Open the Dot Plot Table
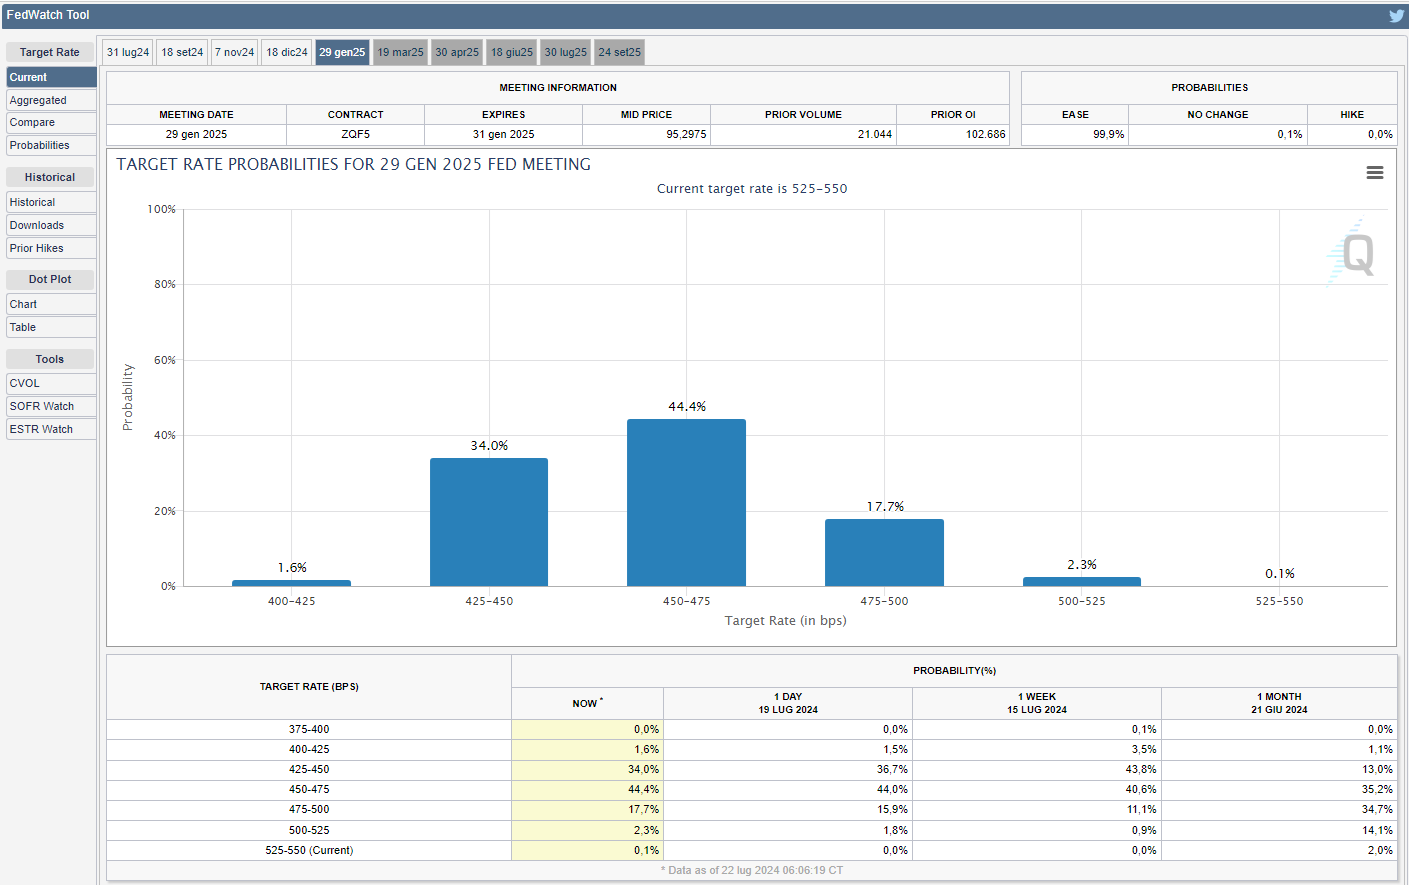Image resolution: width=1409 pixels, height=885 pixels. pos(51,327)
